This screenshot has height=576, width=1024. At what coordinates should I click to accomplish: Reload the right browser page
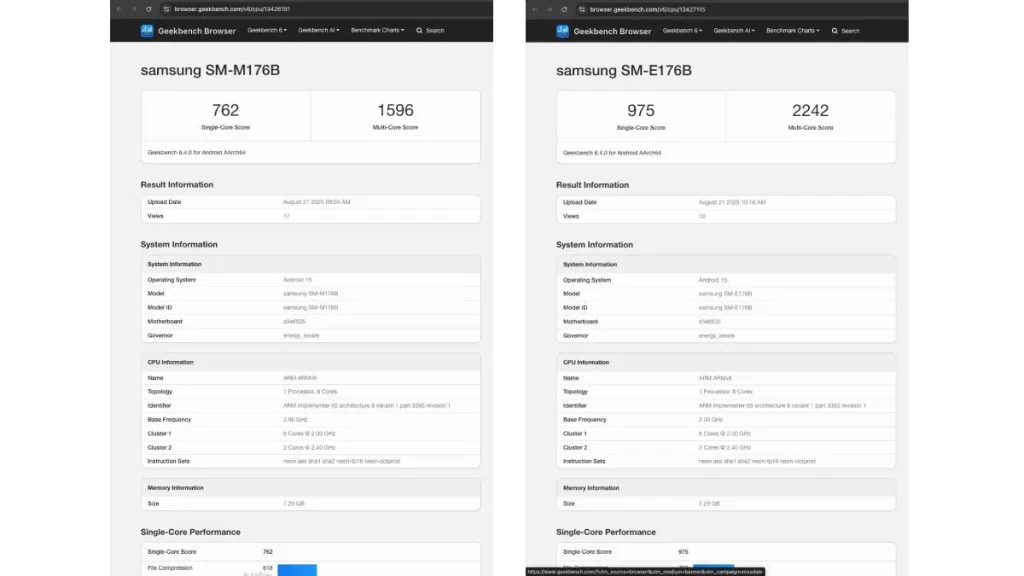[565, 9]
